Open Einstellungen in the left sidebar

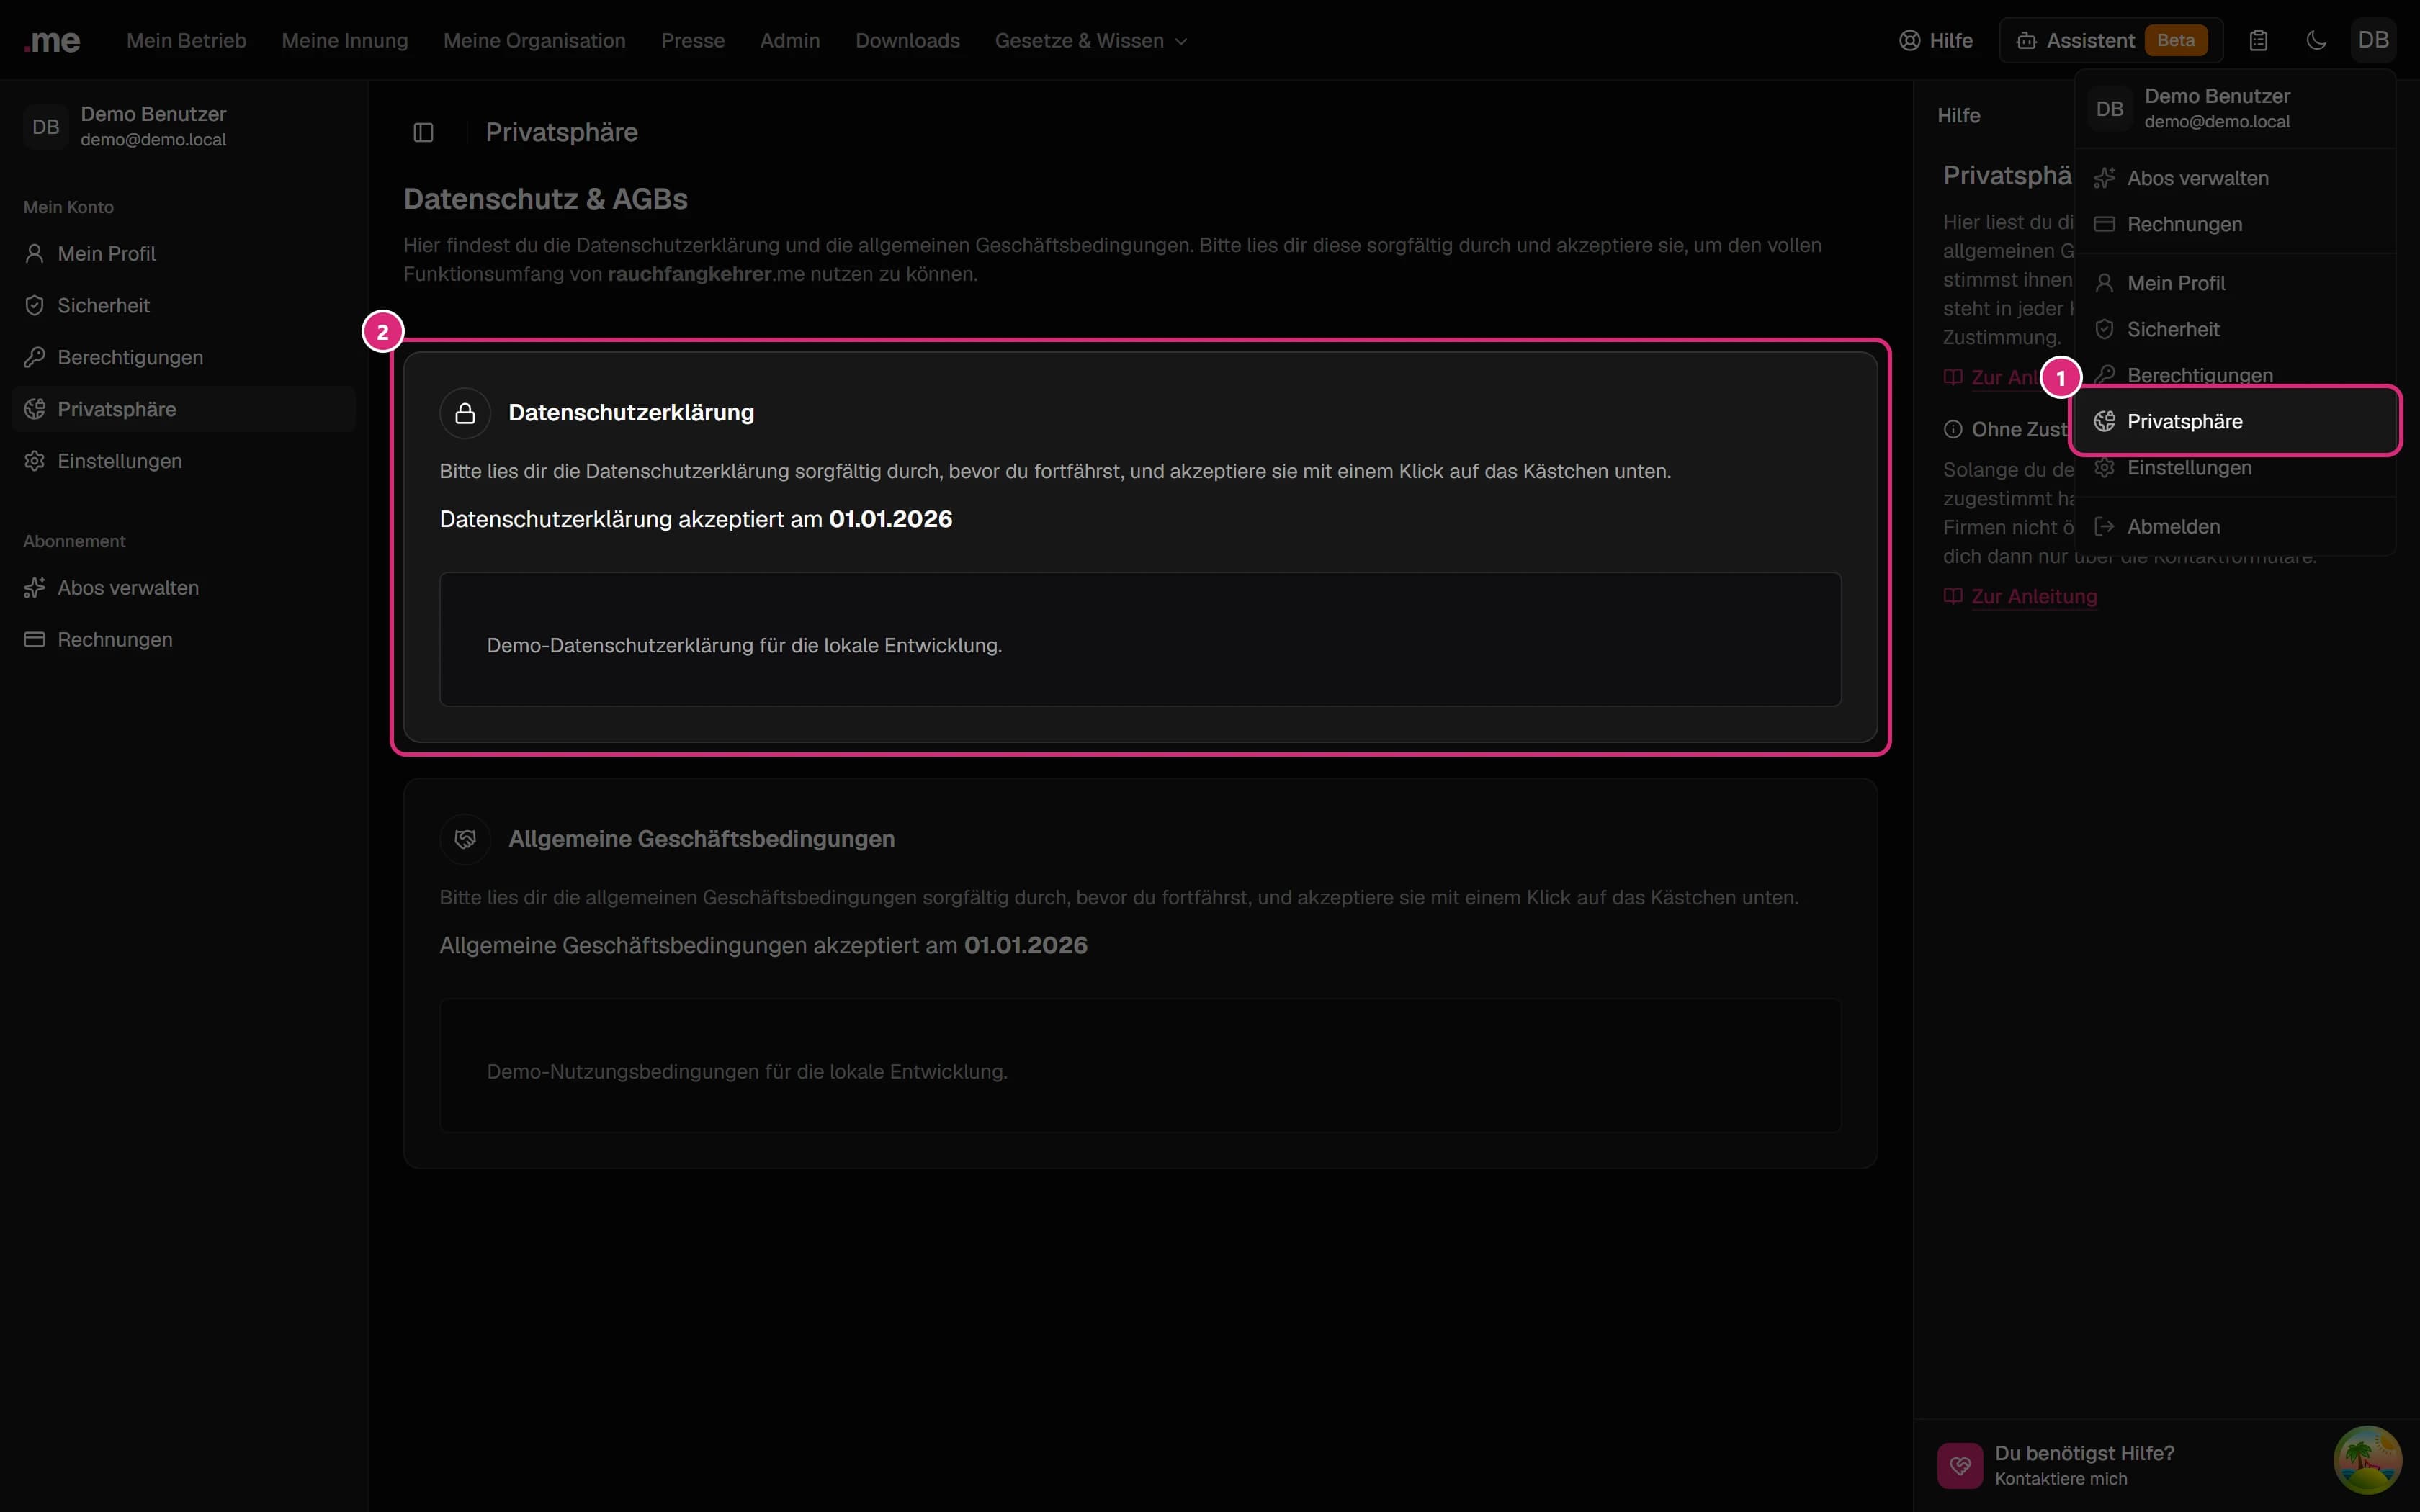184,461
